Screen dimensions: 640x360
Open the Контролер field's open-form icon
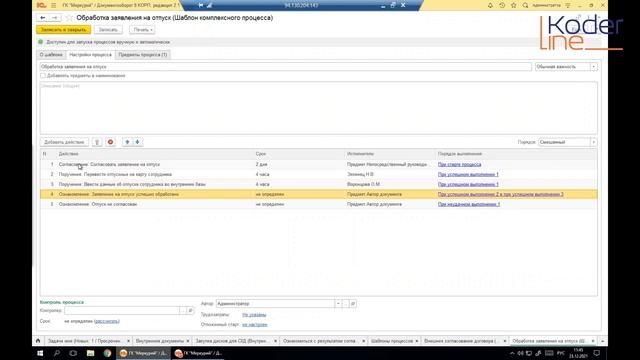click(x=190, y=311)
